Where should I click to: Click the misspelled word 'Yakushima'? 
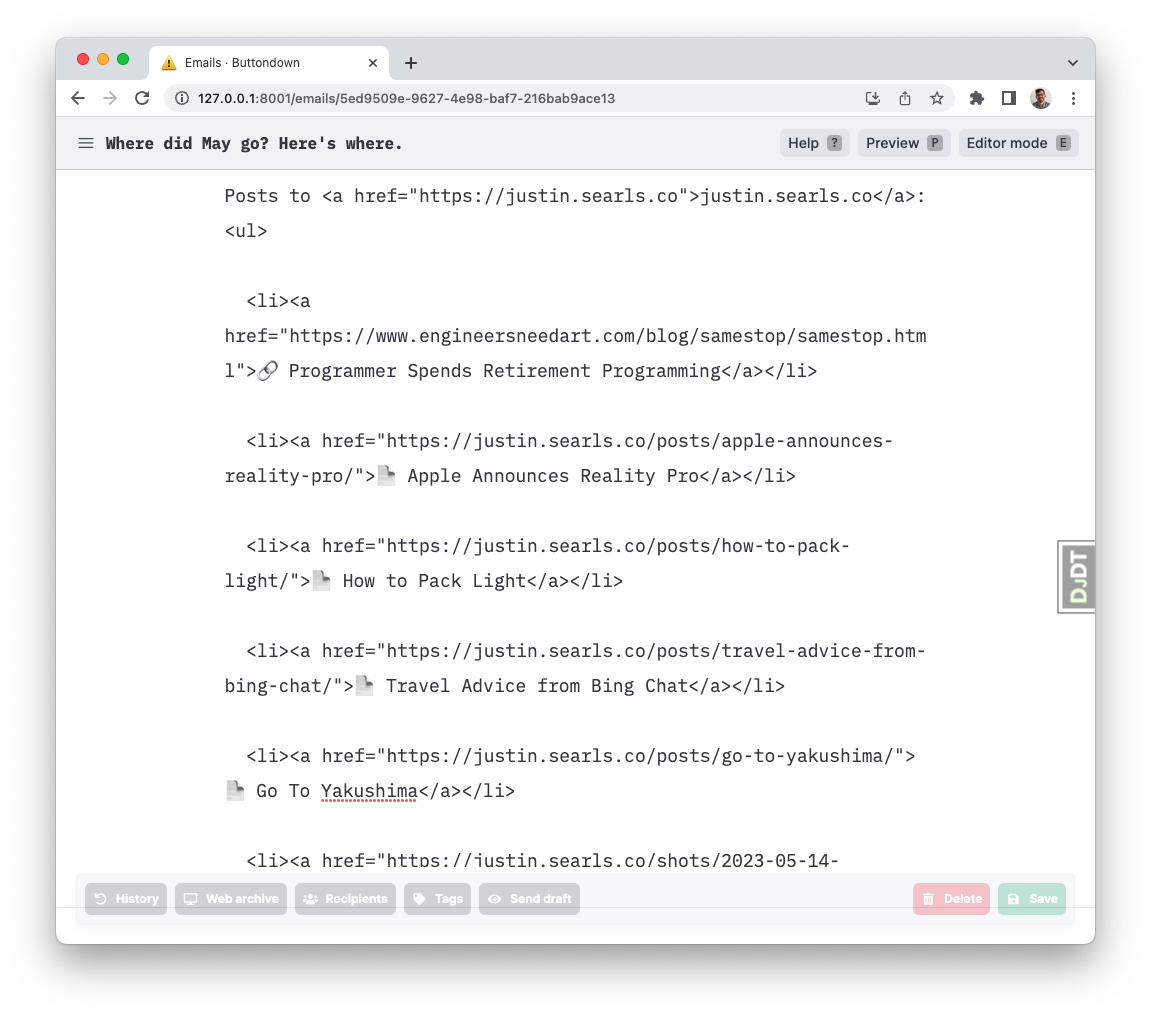pos(369,790)
